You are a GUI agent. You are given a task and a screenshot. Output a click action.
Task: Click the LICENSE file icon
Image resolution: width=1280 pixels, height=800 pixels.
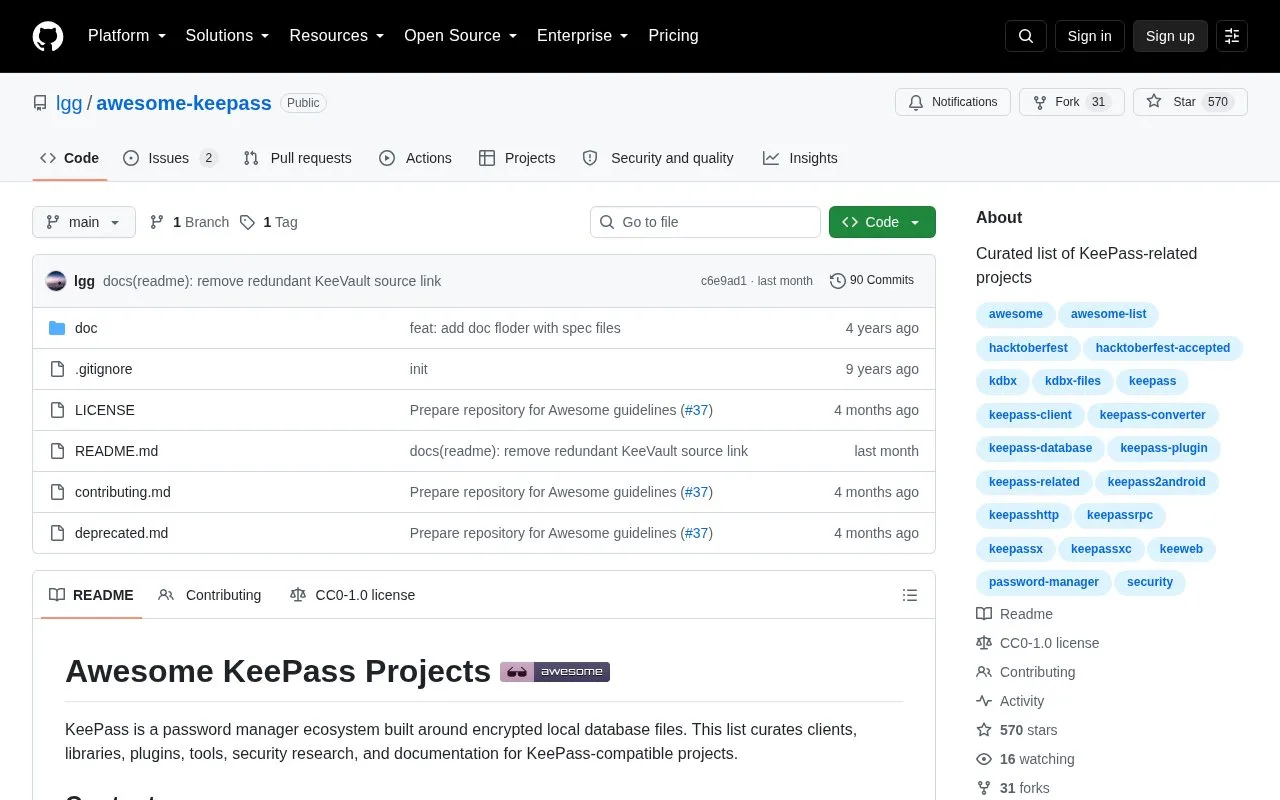tap(57, 410)
